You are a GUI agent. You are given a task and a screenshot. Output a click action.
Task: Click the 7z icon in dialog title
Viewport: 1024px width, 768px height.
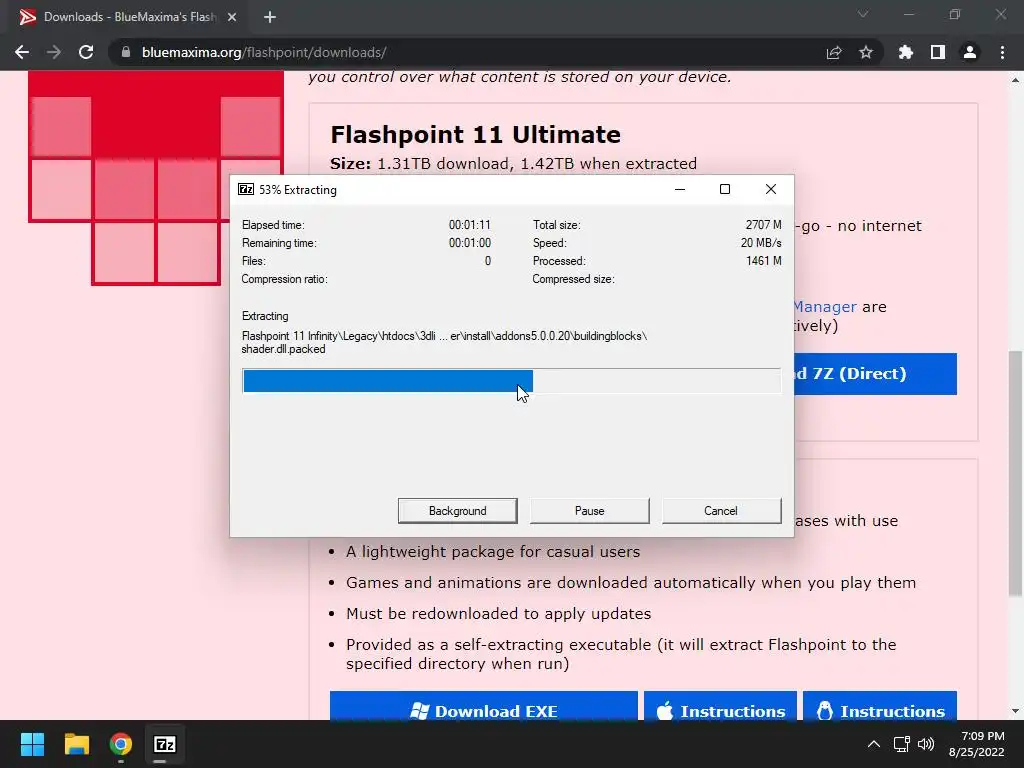click(x=246, y=189)
